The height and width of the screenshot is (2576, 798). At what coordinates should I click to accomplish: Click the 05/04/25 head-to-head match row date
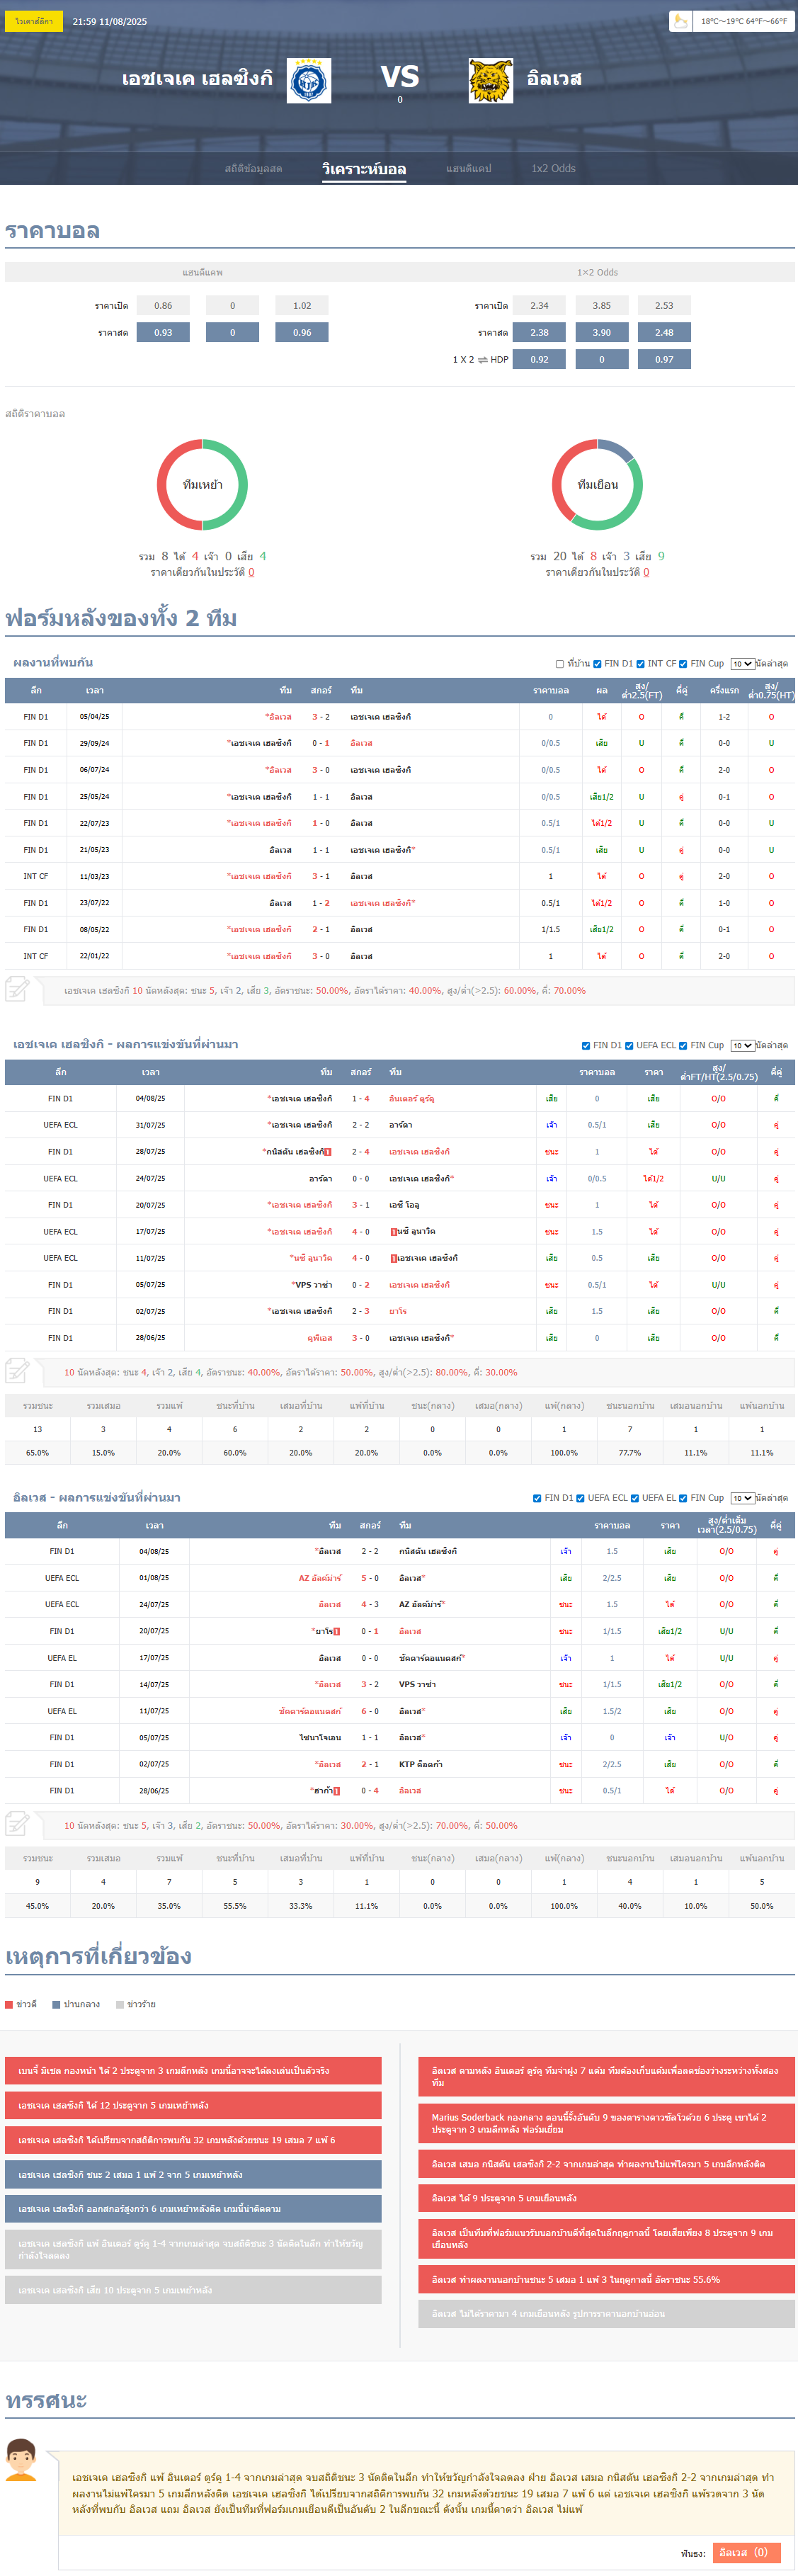[95, 717]
